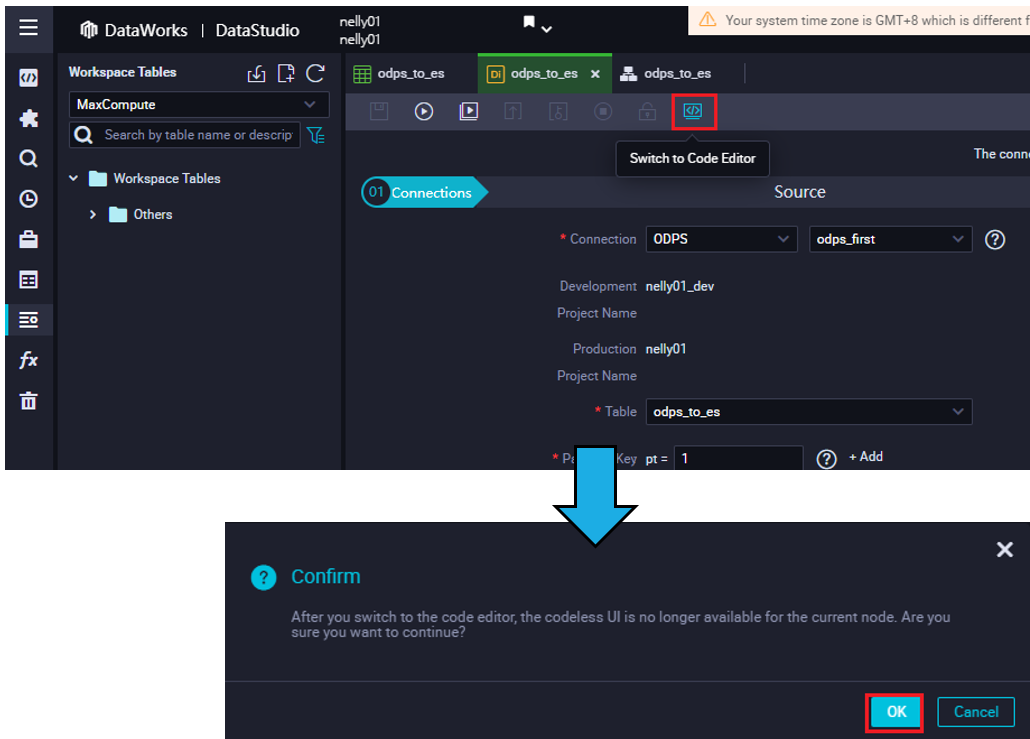Open the table layout sidebar icon
1030x739 pixels.
pos(28,280)
